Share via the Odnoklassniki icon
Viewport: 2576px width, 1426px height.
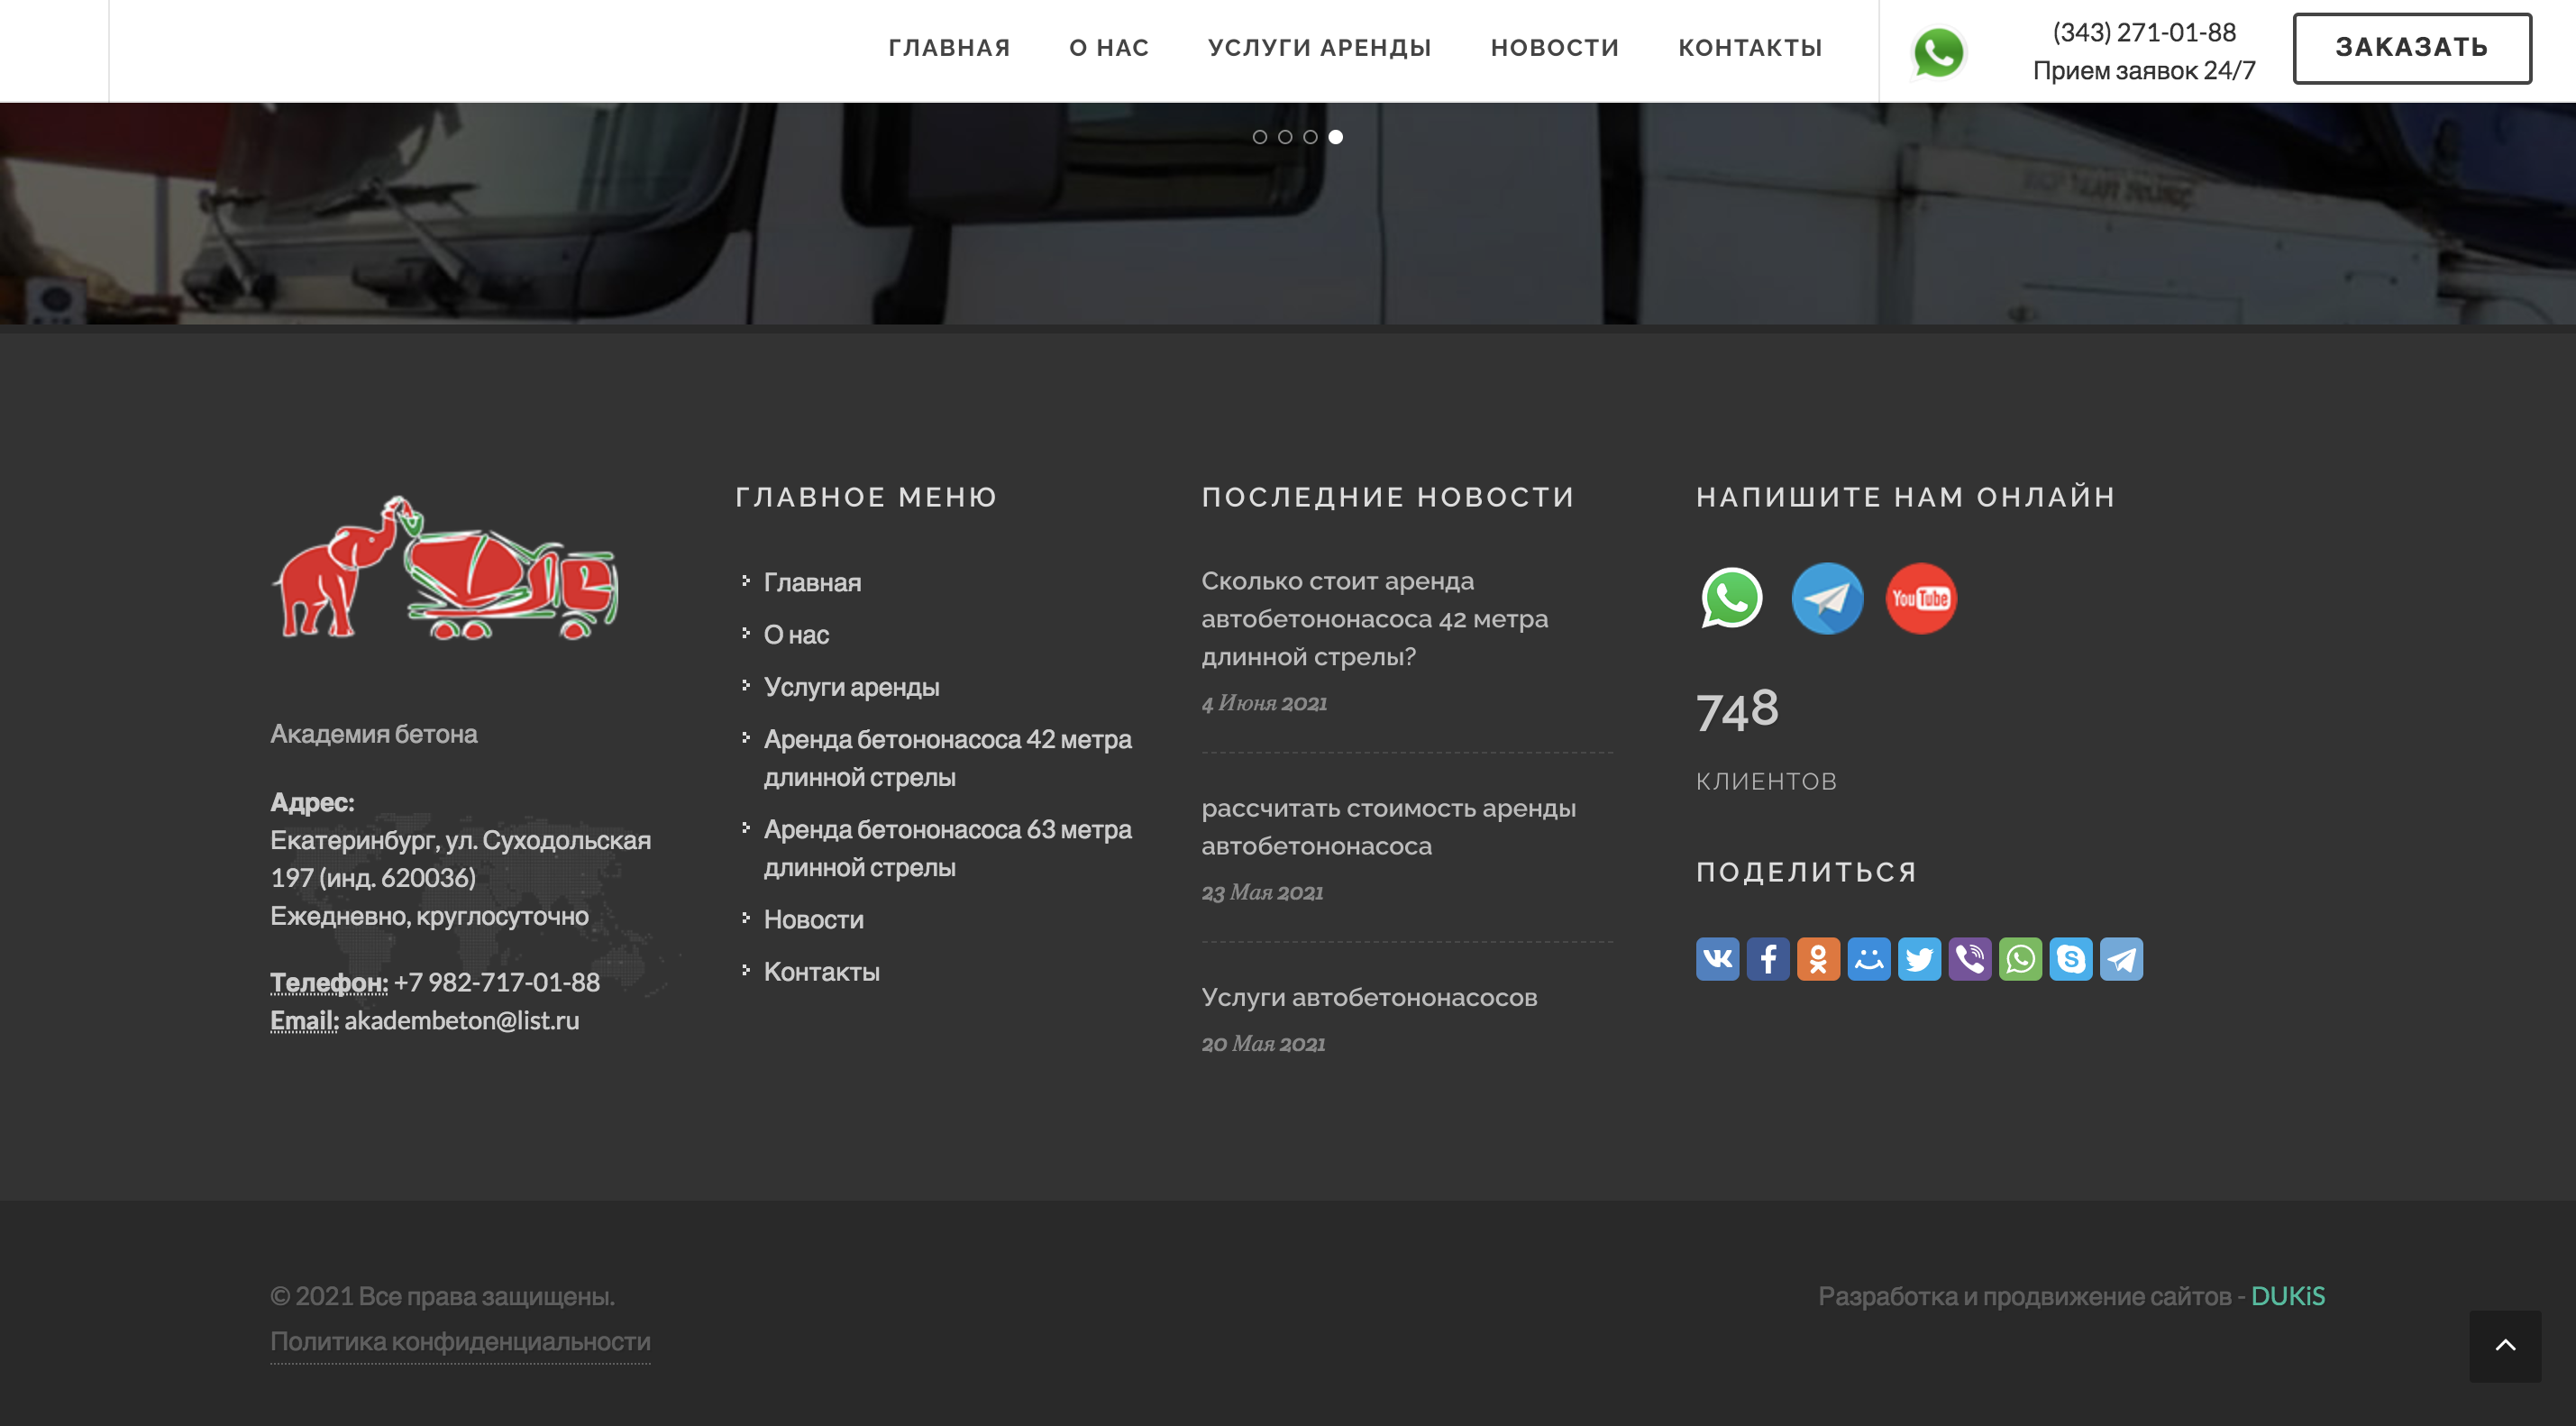(x=1818, y=959)
